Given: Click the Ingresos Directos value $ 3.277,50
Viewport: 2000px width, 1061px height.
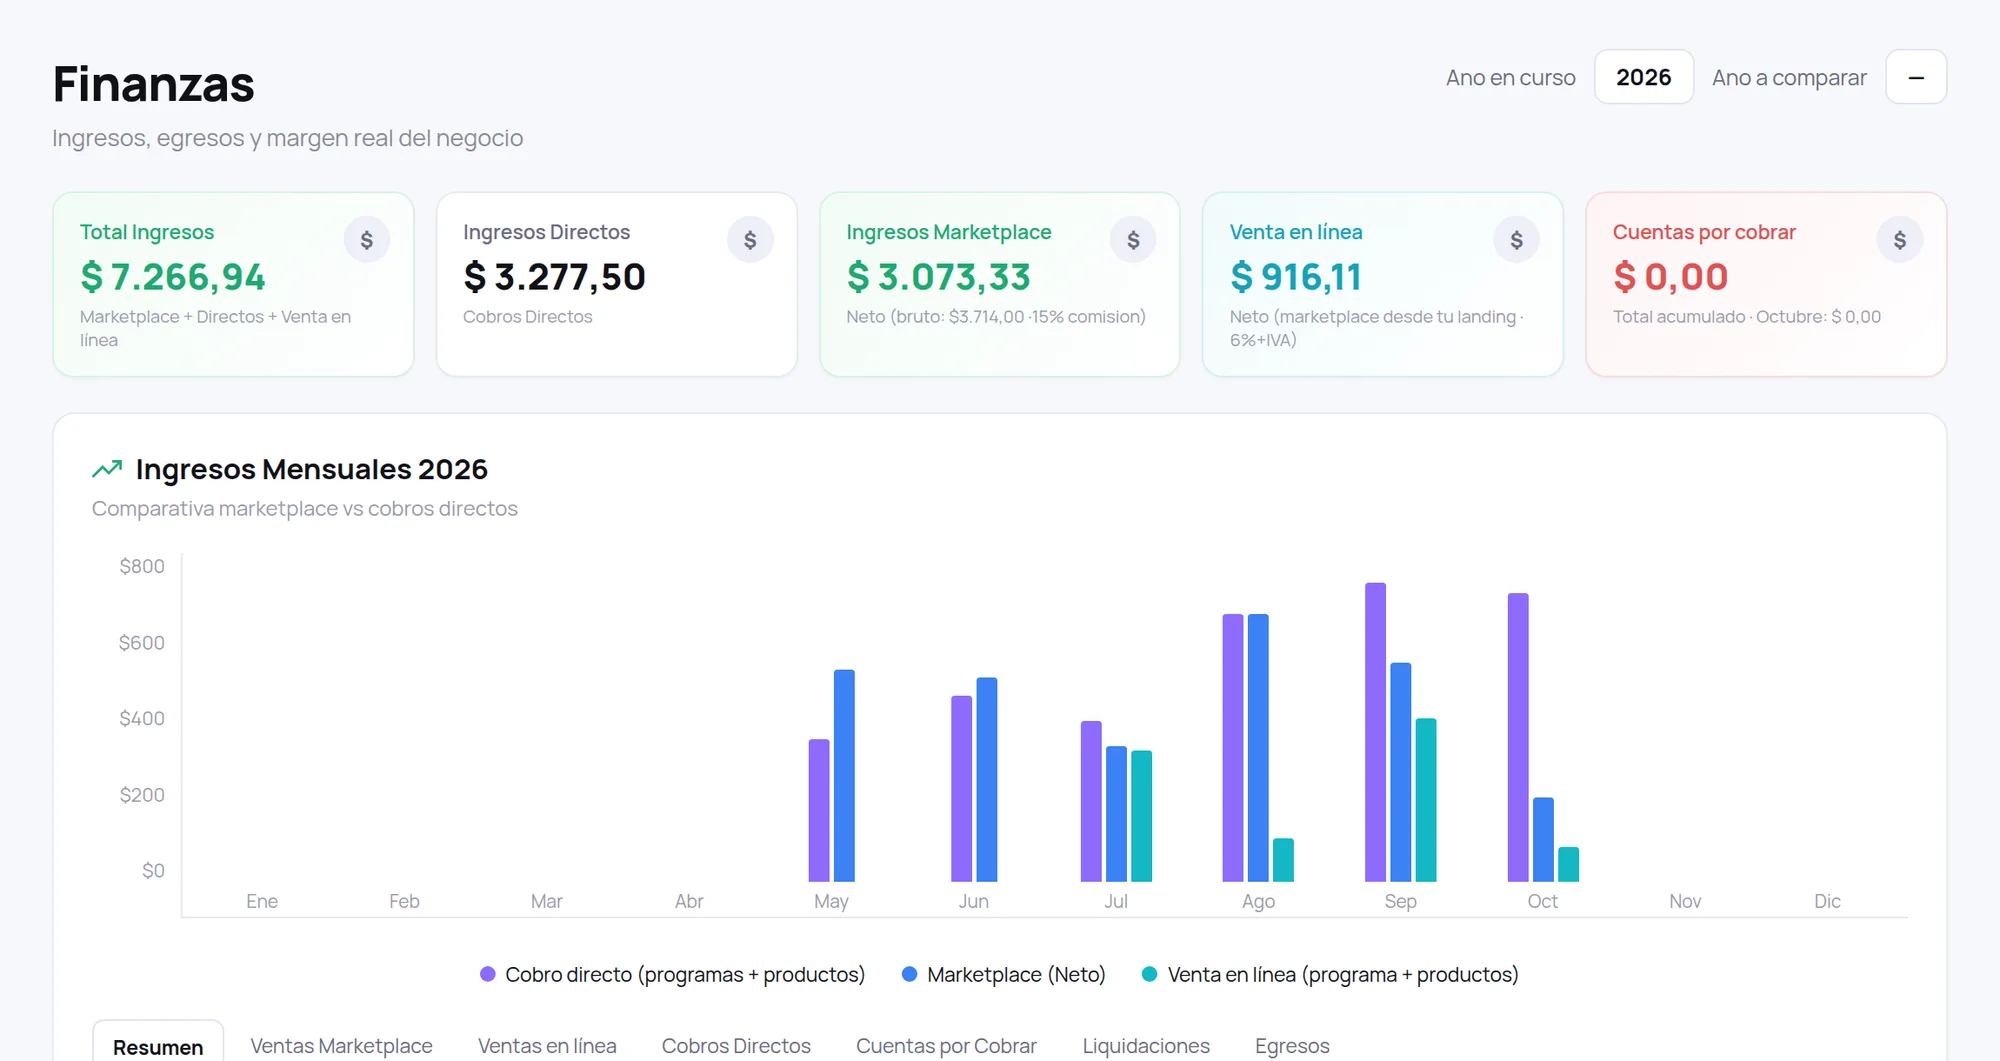Looking at the screenshot, I should [x=554, y=277].
